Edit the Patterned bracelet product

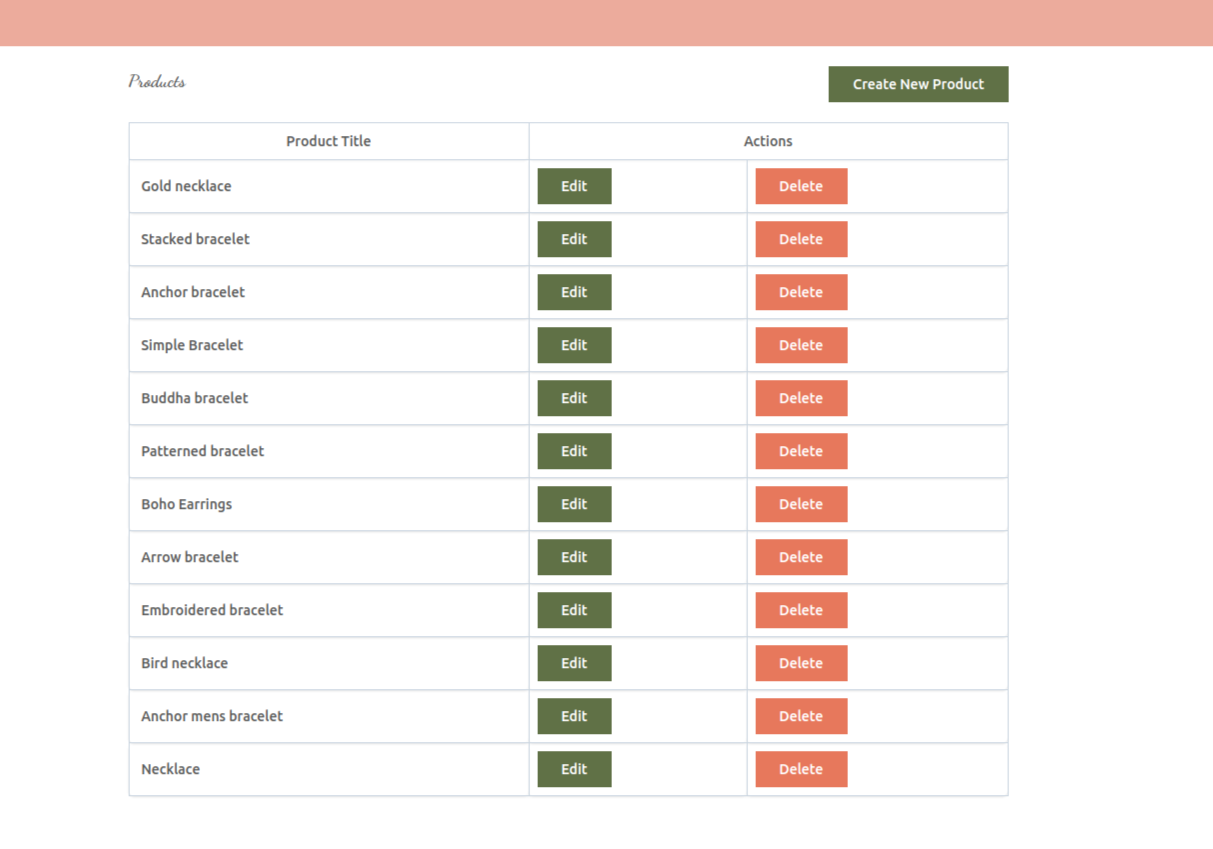pos(574,451)
